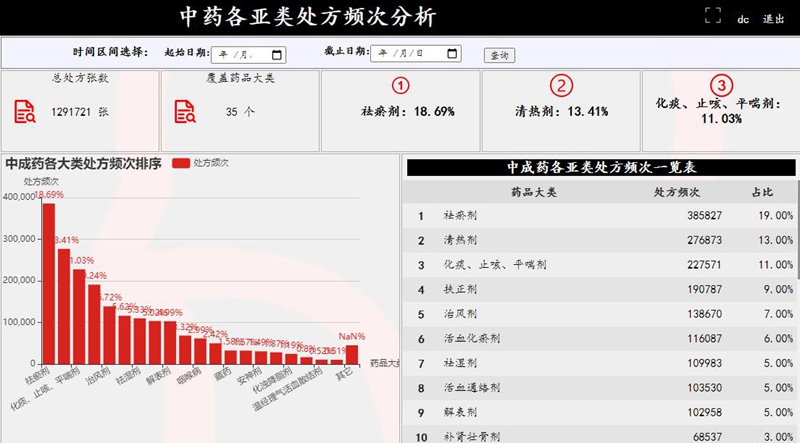
Task: Click the 400,000 y-axis label
Action: tap(19, 197)
